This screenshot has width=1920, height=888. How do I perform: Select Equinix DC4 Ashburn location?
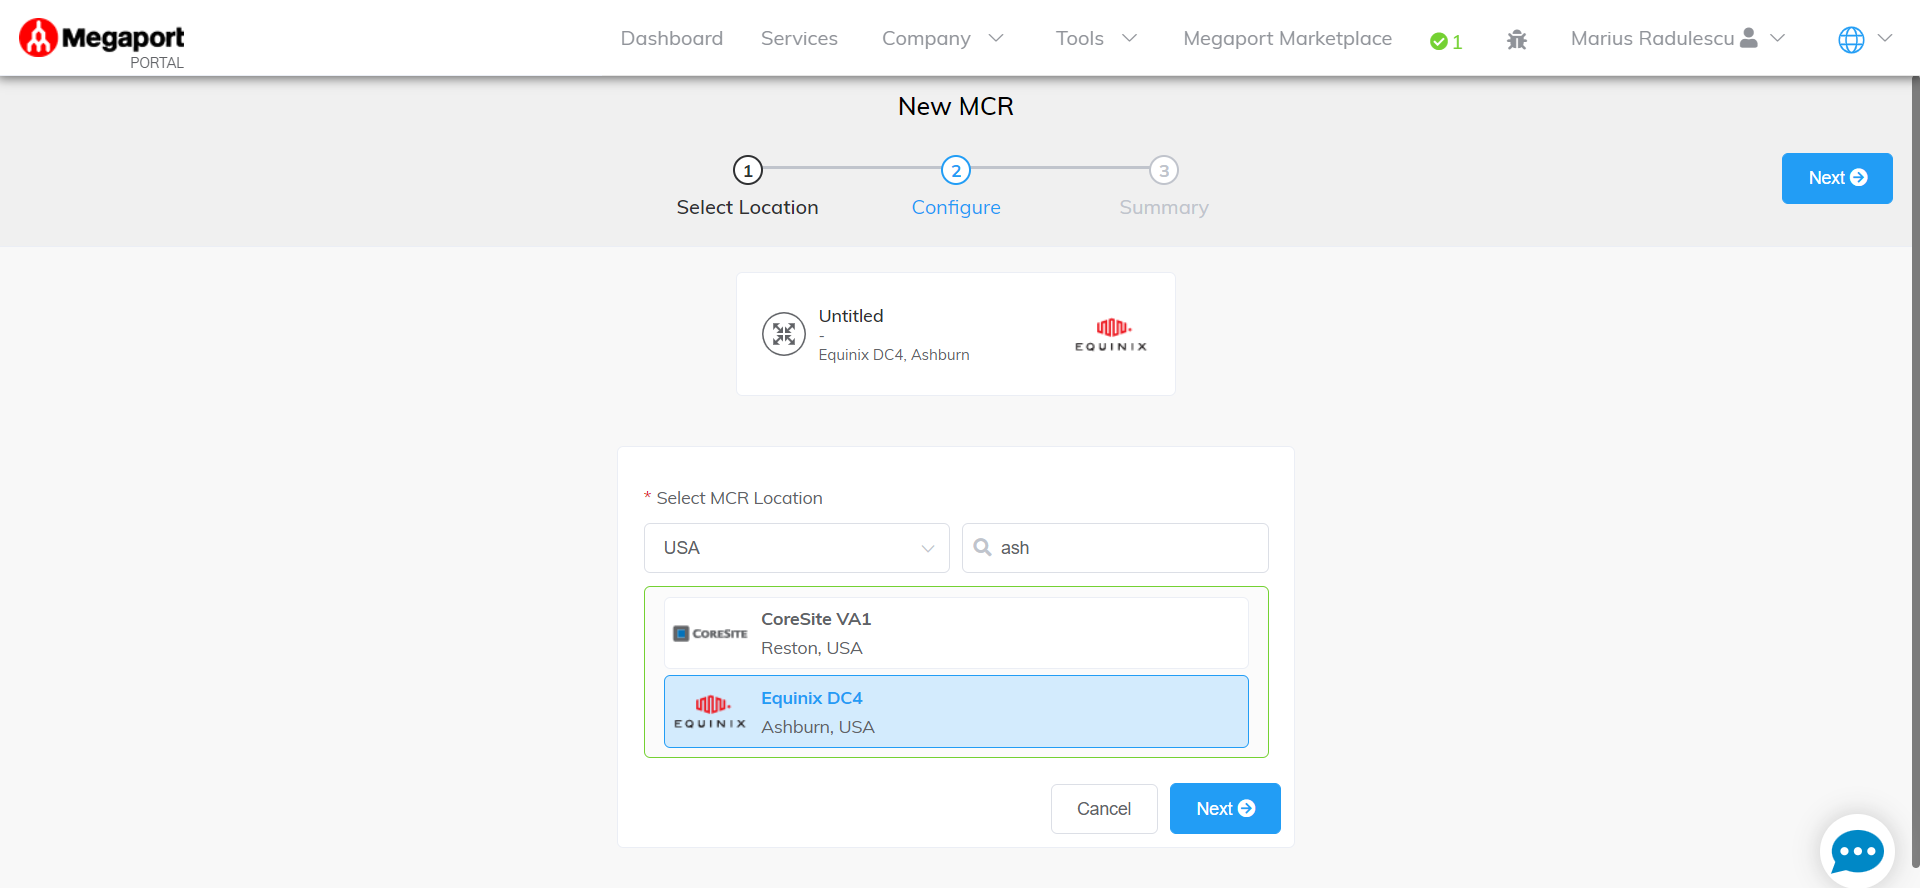click(956, 712)
